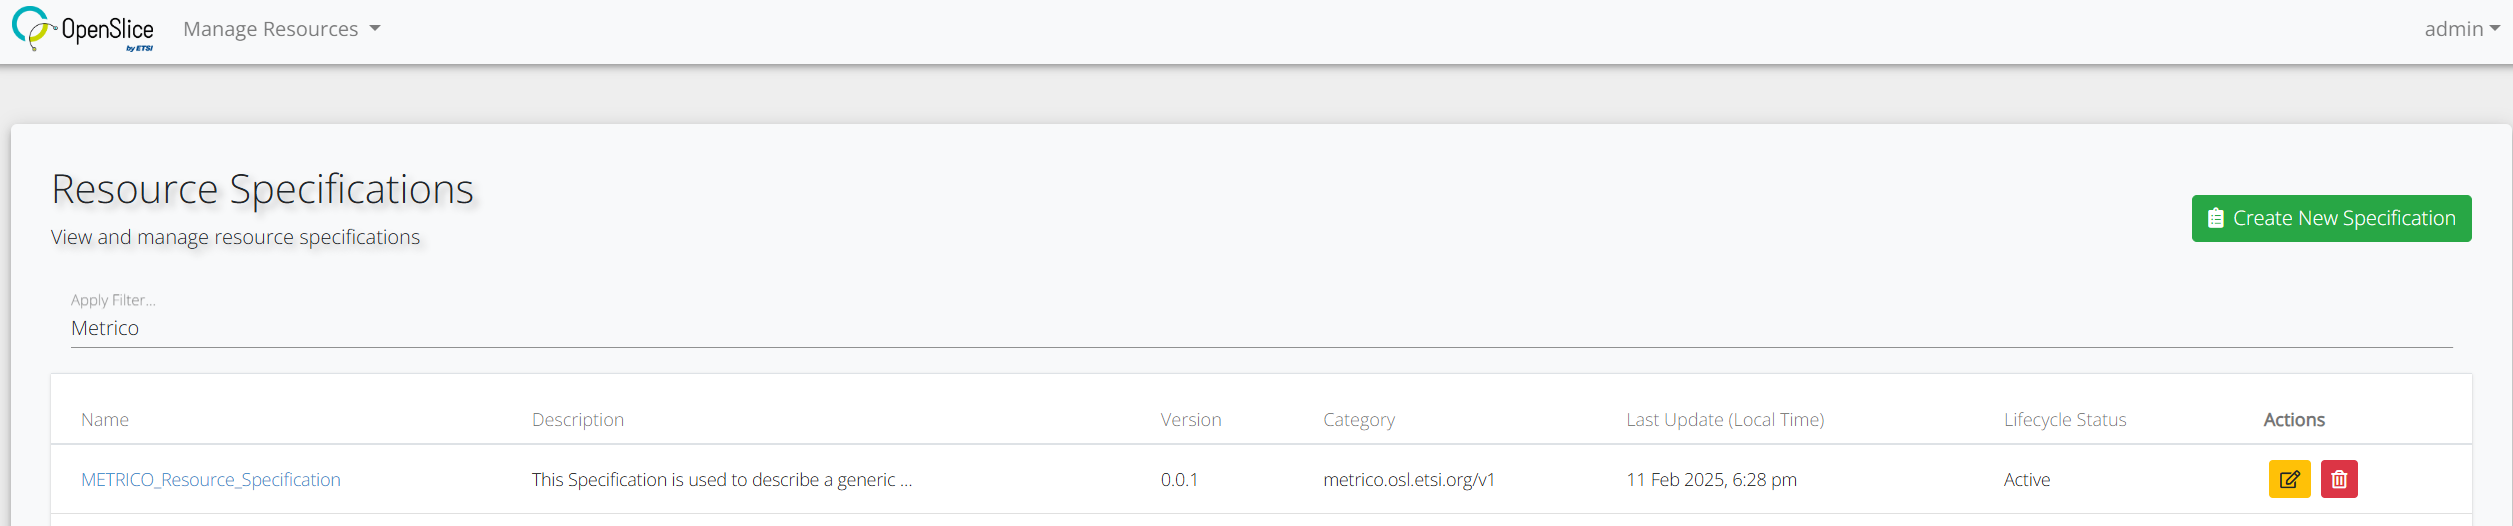
Task: Edit METRICO_Resource_Specification using the yellow pencil icon
Action: (2289, 479)
